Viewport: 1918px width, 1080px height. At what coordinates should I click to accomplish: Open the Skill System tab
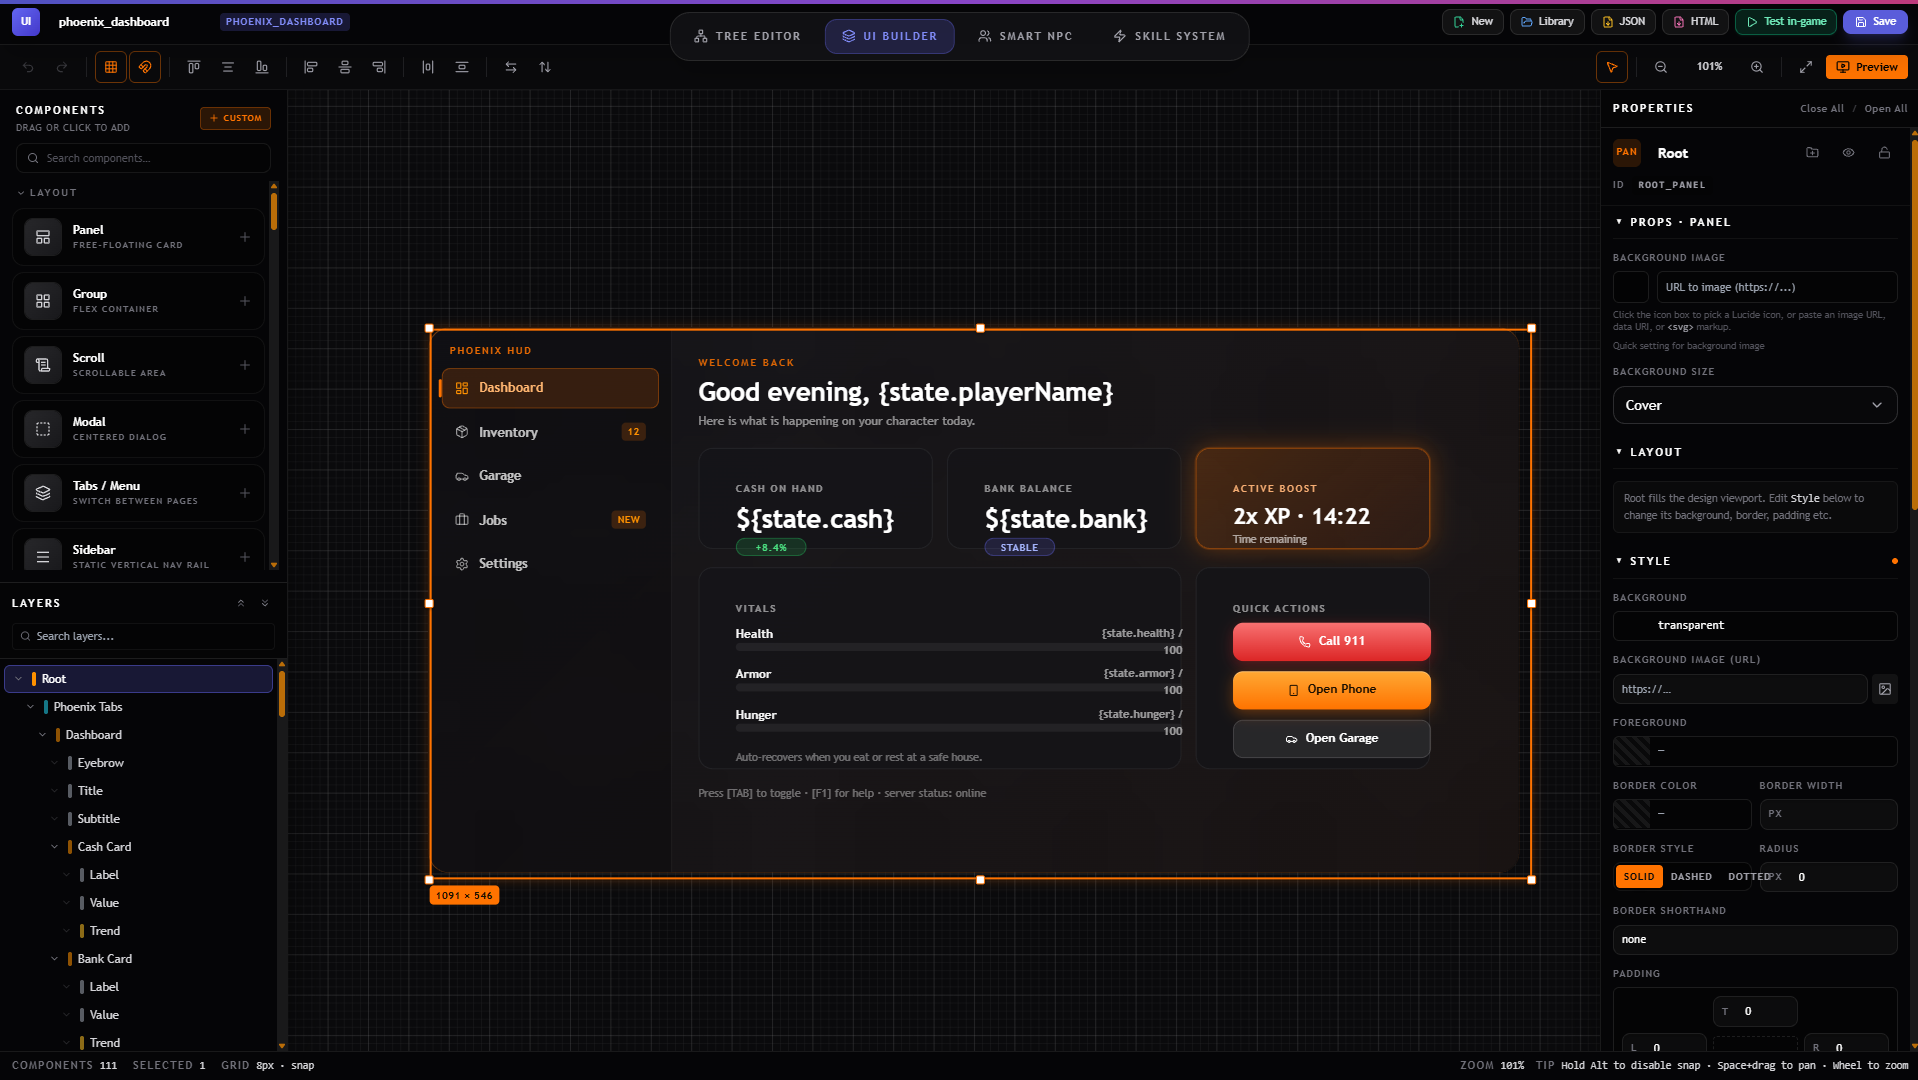point(1169,36)
